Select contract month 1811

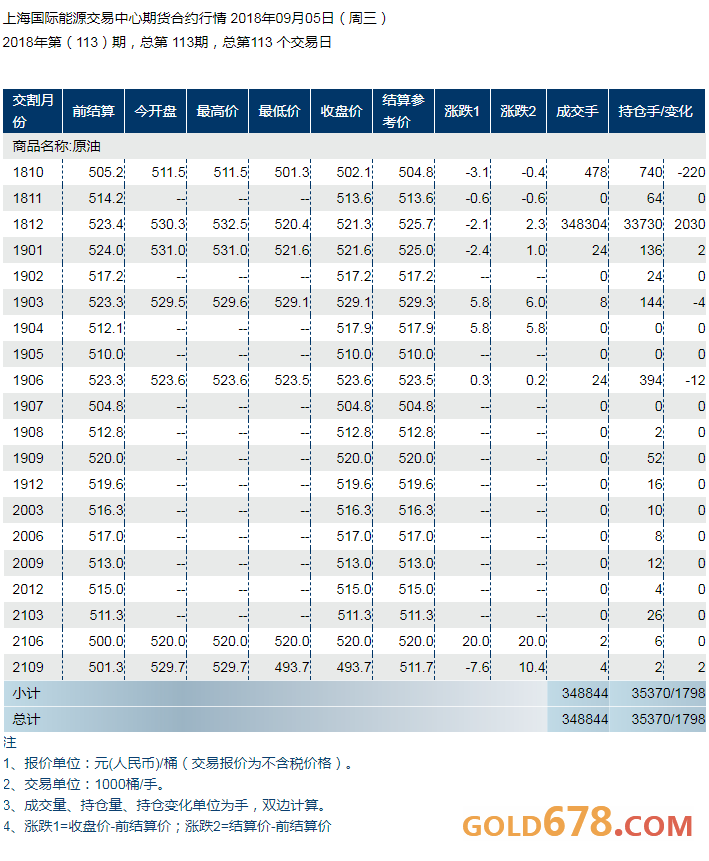28,198
